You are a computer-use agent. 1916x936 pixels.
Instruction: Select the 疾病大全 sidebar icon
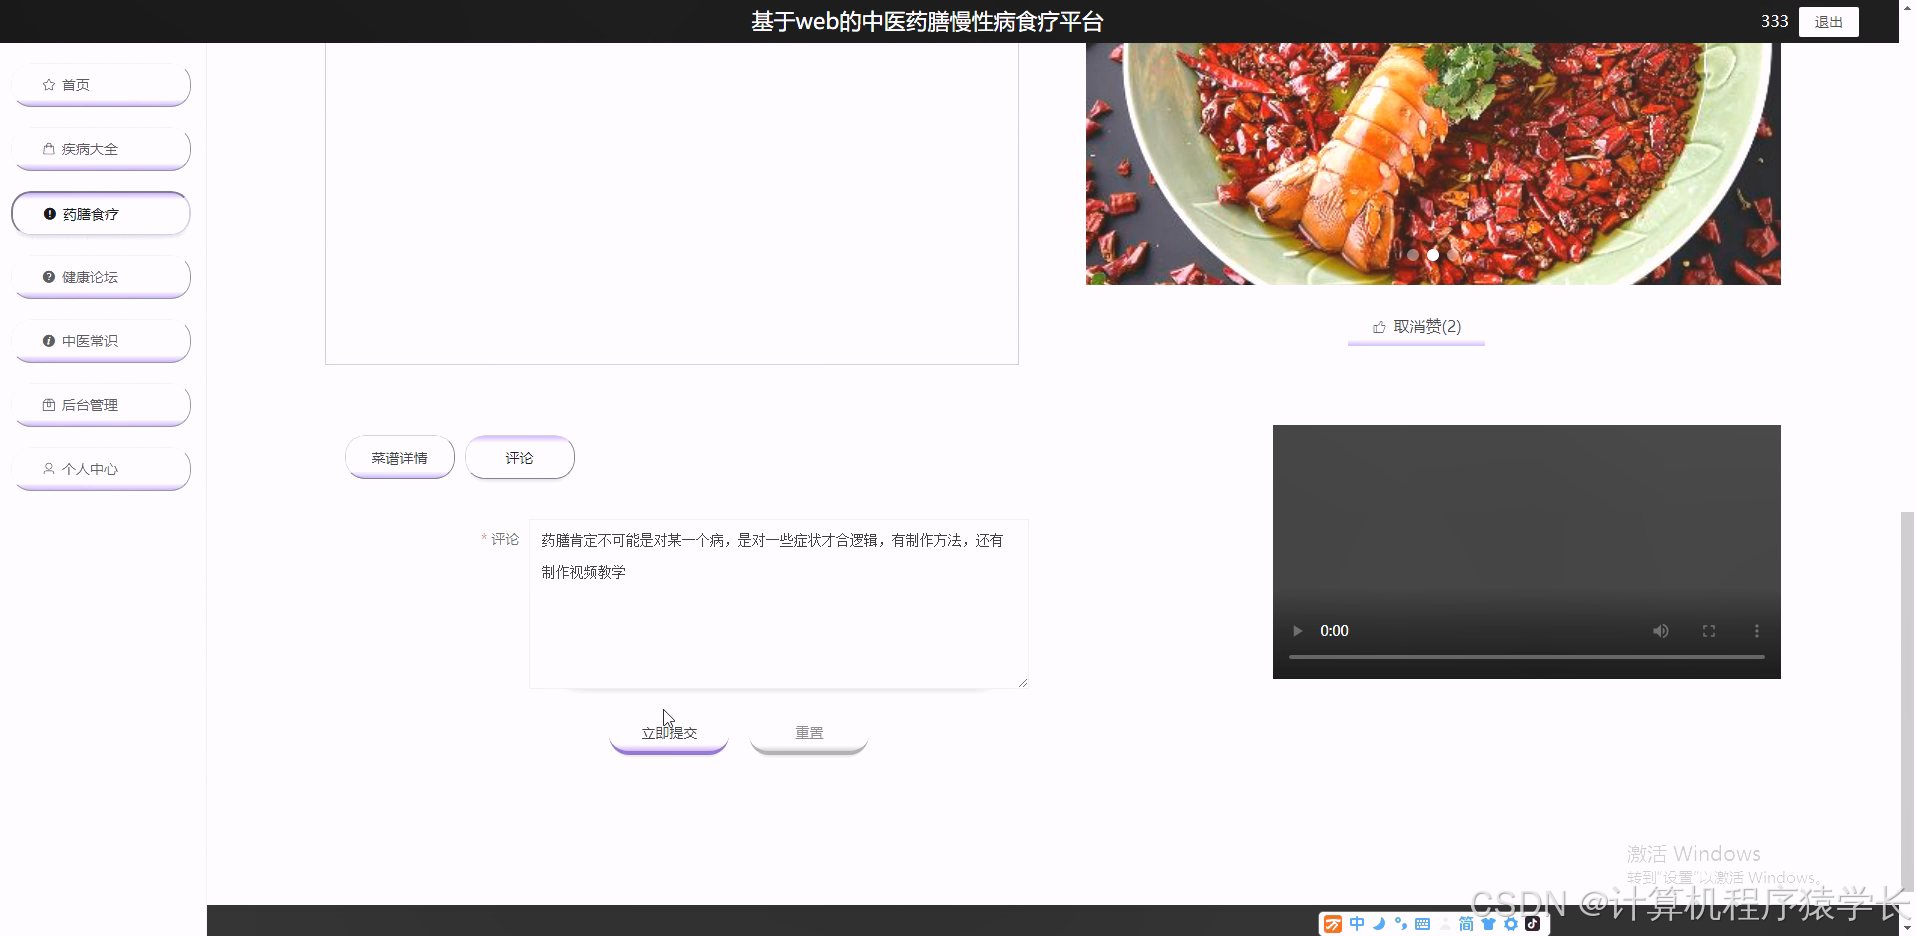point(48,148)
